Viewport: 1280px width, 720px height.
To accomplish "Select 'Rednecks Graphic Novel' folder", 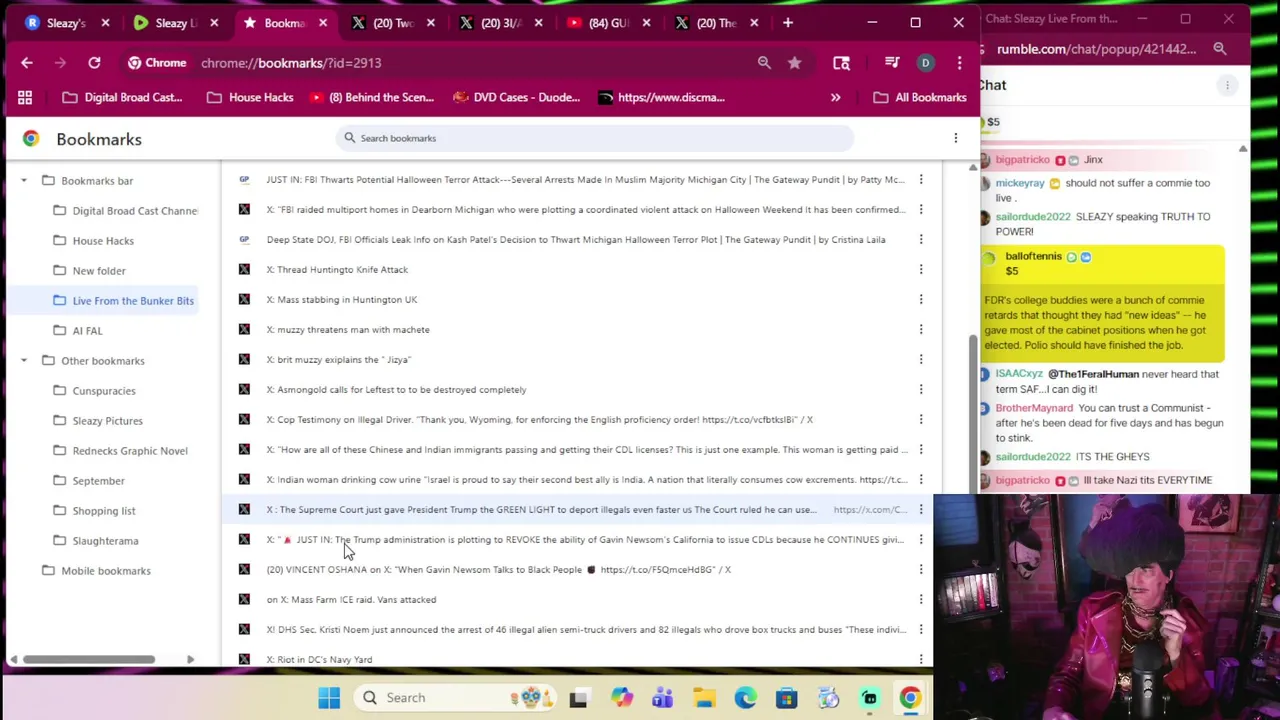I will click(120, 450).
